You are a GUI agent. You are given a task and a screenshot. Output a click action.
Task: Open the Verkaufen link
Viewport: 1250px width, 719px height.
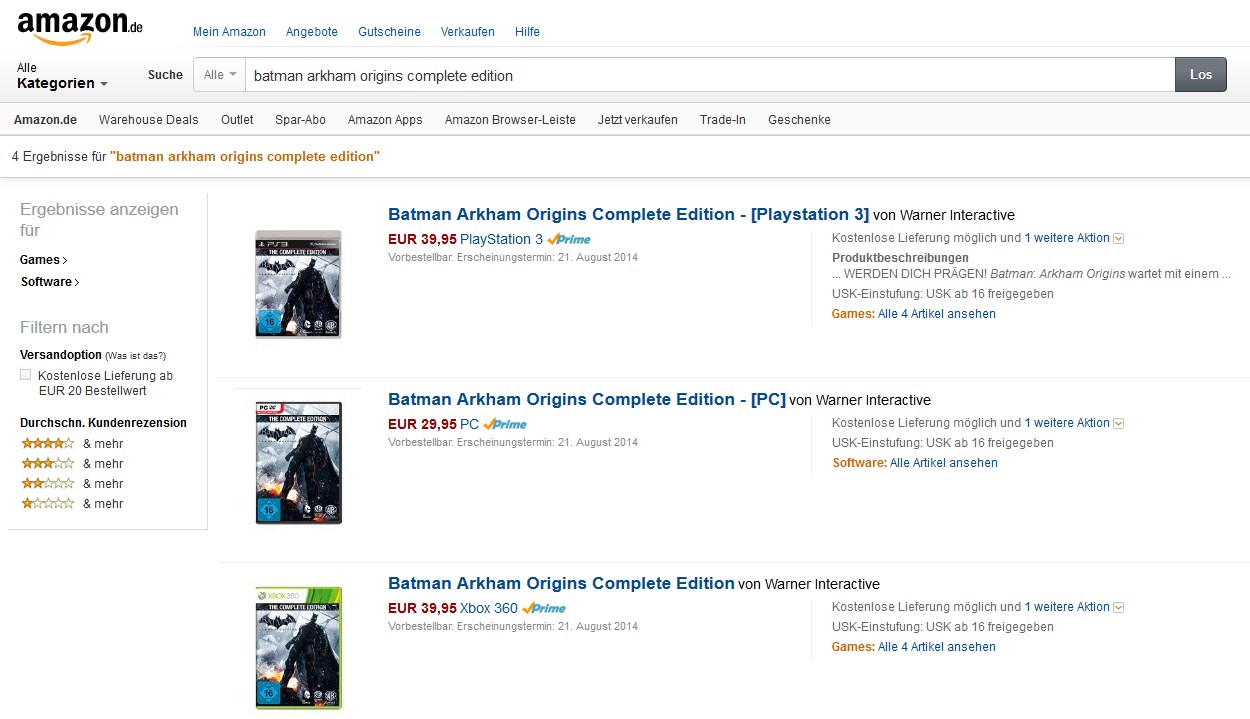tap(468, 32)
